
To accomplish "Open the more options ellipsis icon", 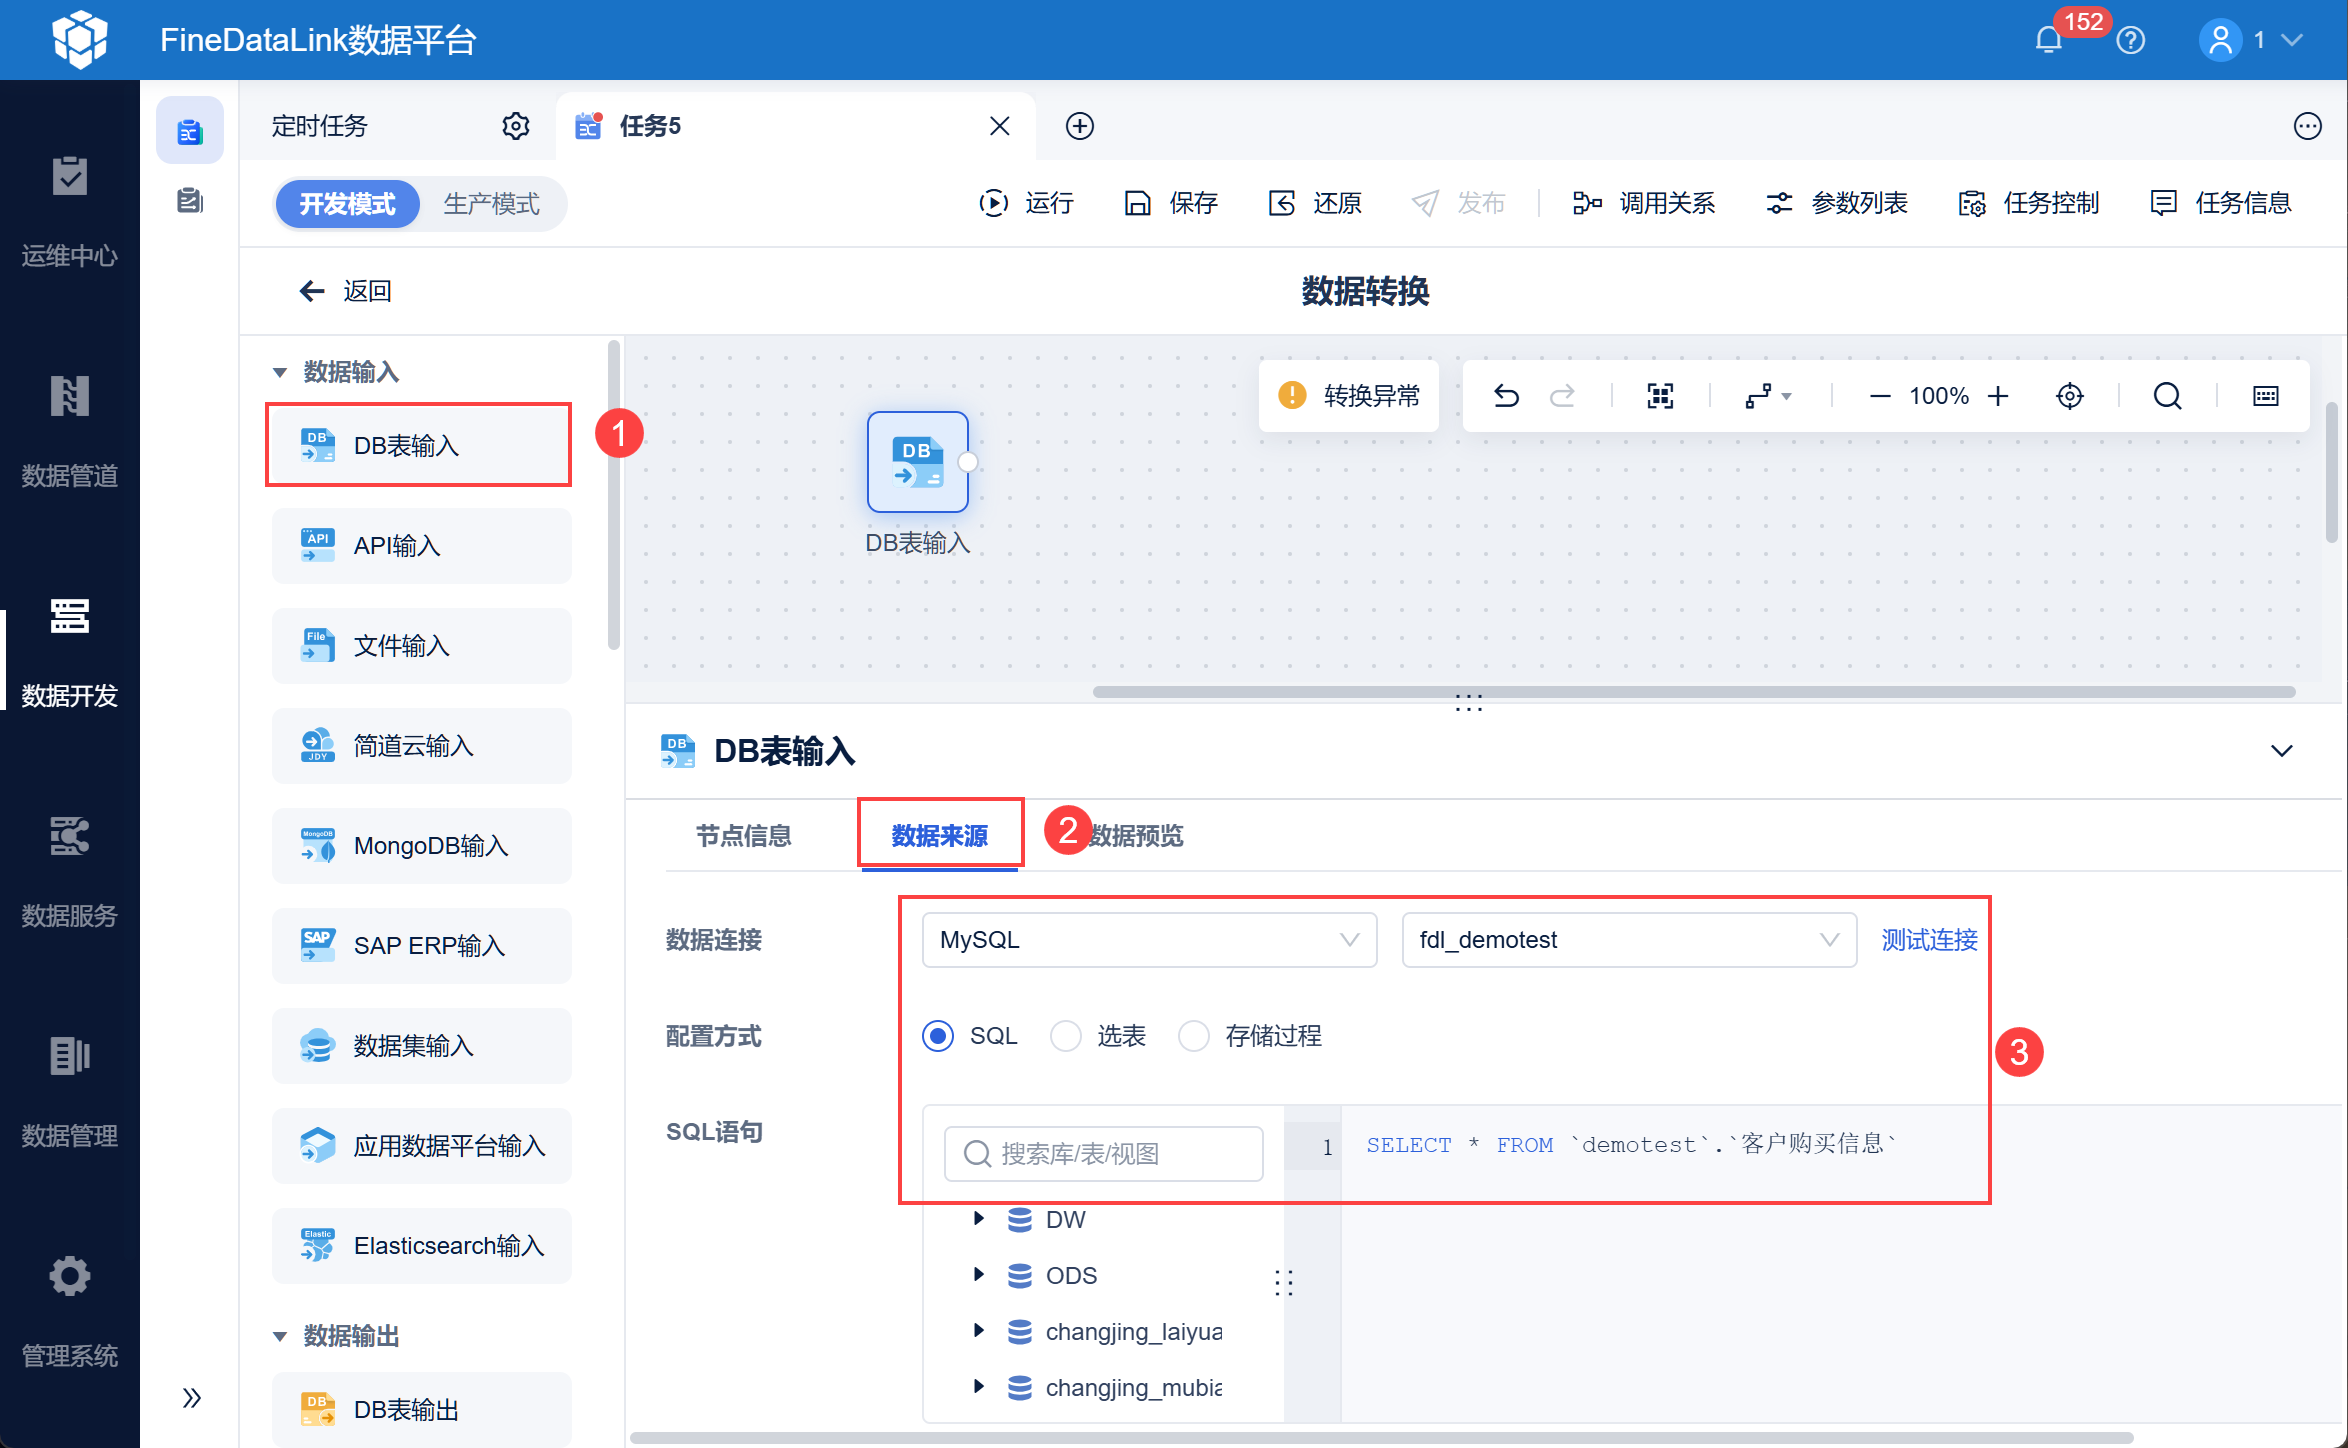I will click(2308, 126).
